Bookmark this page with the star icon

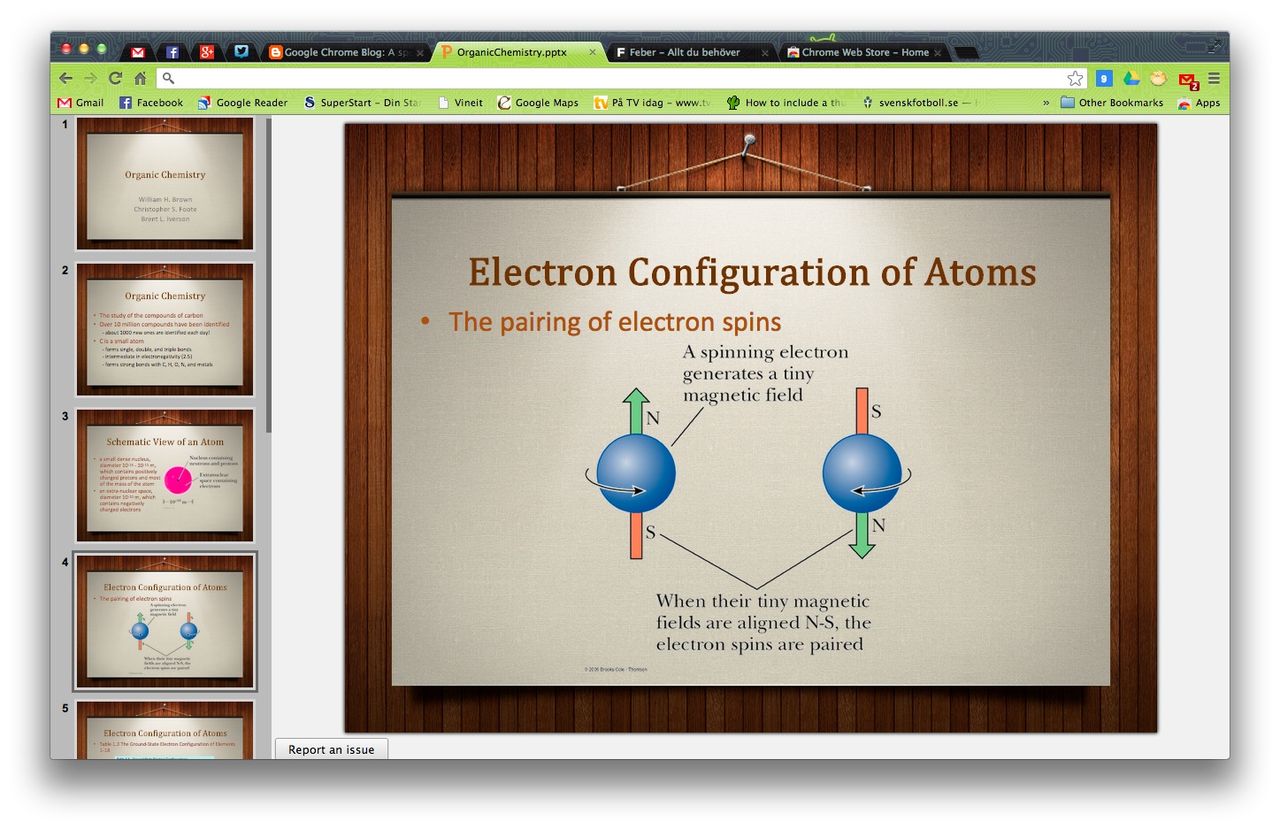[x=1075, y=78]
